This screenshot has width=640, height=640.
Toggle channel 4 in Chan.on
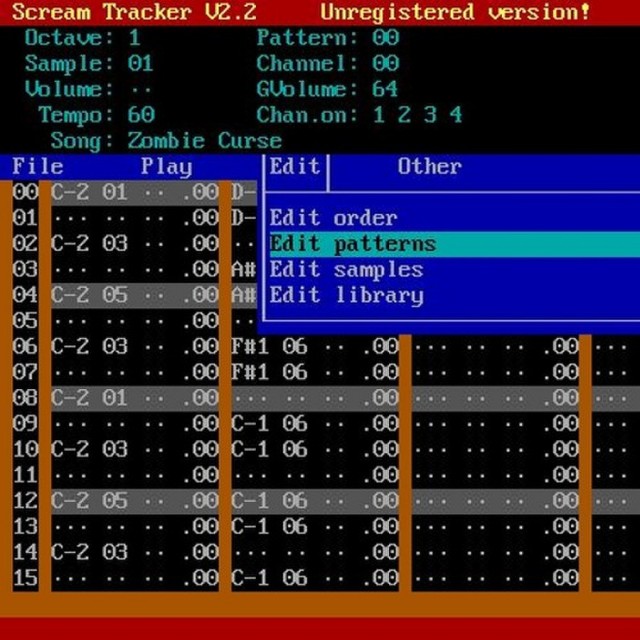(456, 115)
